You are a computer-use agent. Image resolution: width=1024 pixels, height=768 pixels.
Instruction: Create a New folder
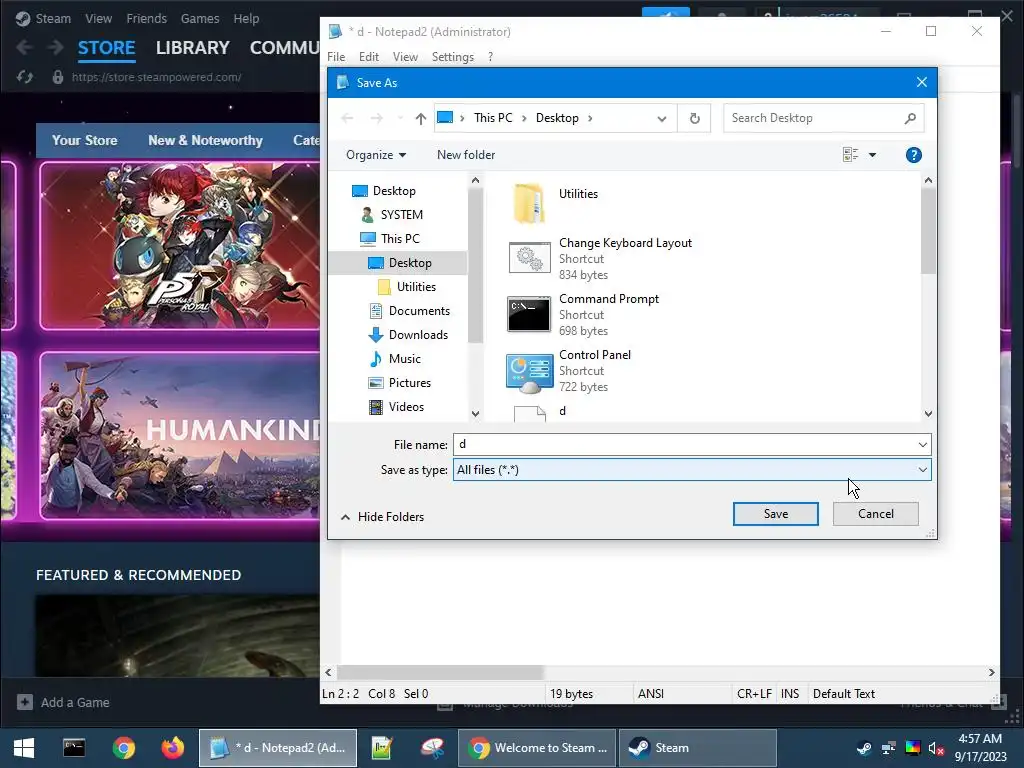click(466, 155)
